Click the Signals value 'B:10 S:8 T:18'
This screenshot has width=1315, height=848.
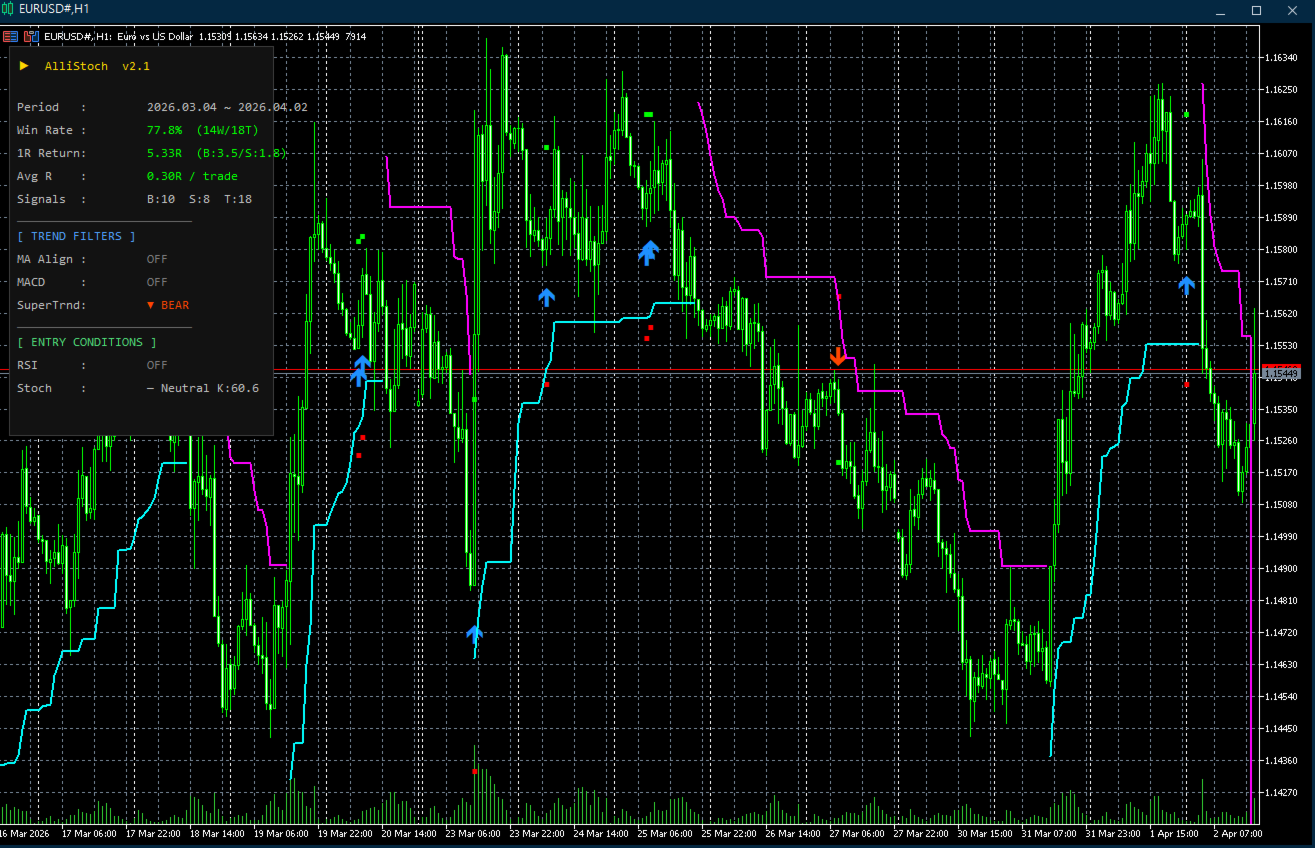[x=199, y=199]
